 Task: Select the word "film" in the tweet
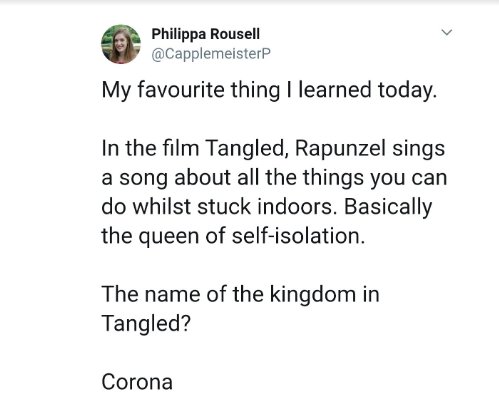click(x=181, y=148)
